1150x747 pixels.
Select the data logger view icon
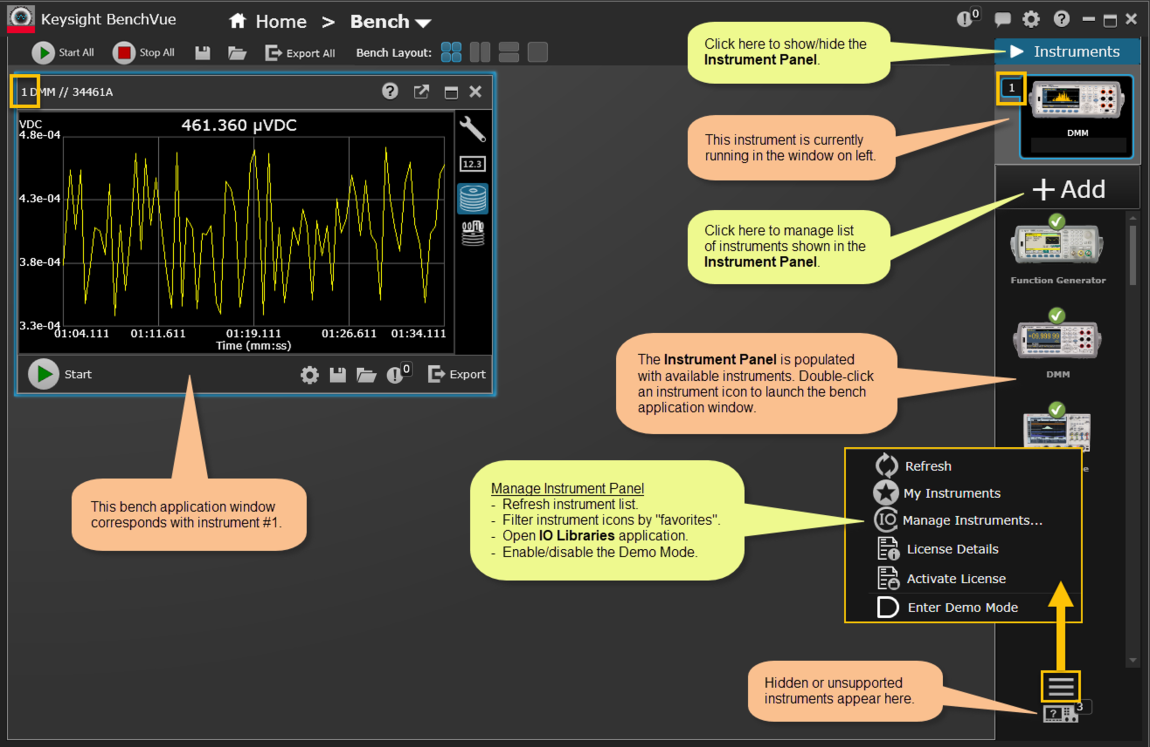(x=472, y=198)
